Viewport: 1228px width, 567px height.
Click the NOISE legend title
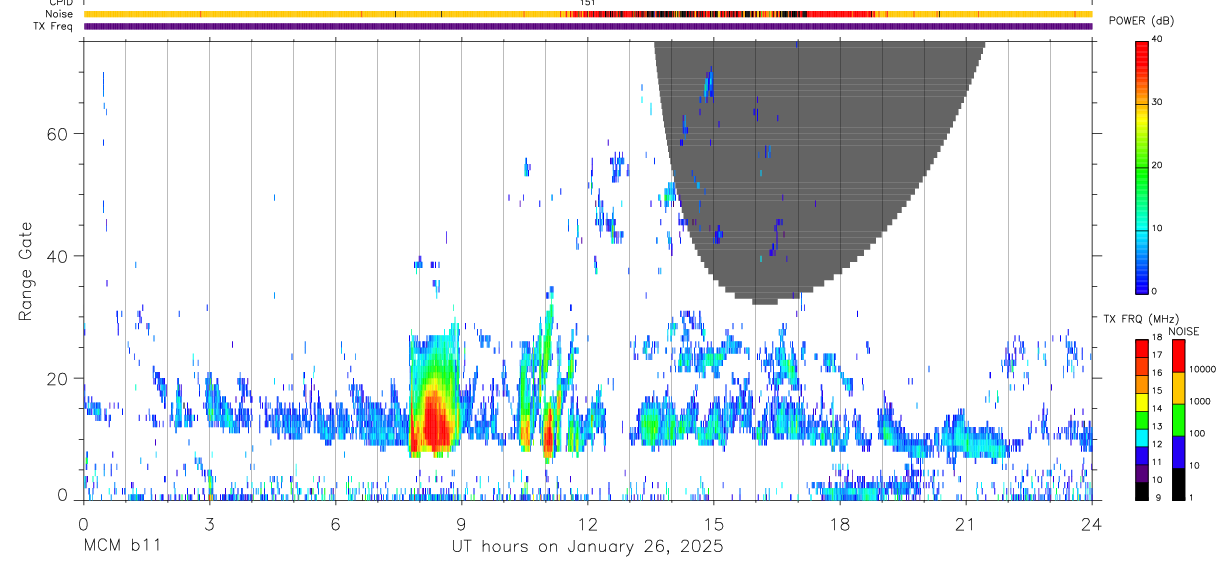tap(1183, 331)
